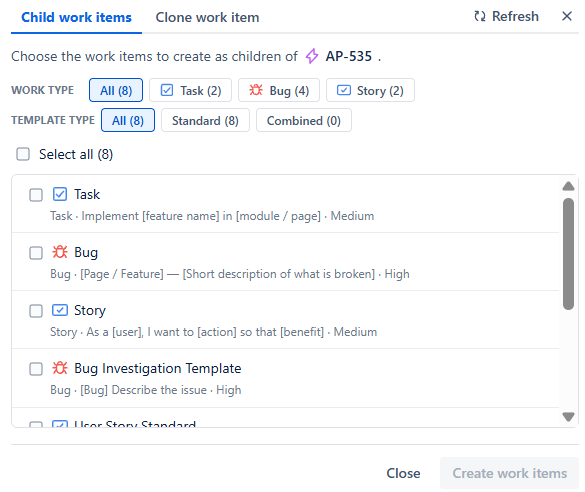Screen dimensions: 585x492
Task: Click 'As a [user], I want to [action]' description
Action: point(162,332)
